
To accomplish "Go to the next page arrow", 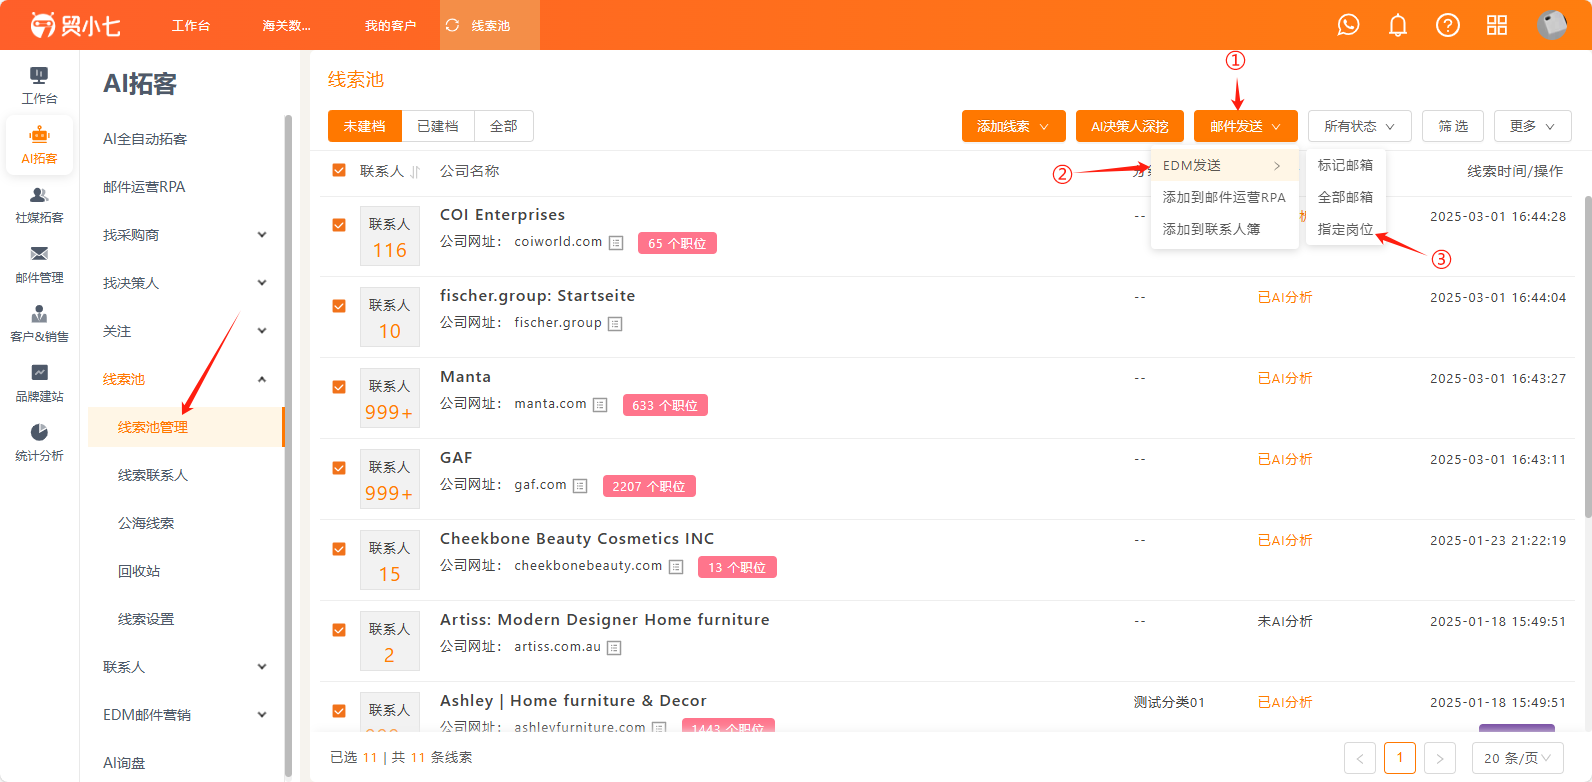I will tap(1440, 758).
